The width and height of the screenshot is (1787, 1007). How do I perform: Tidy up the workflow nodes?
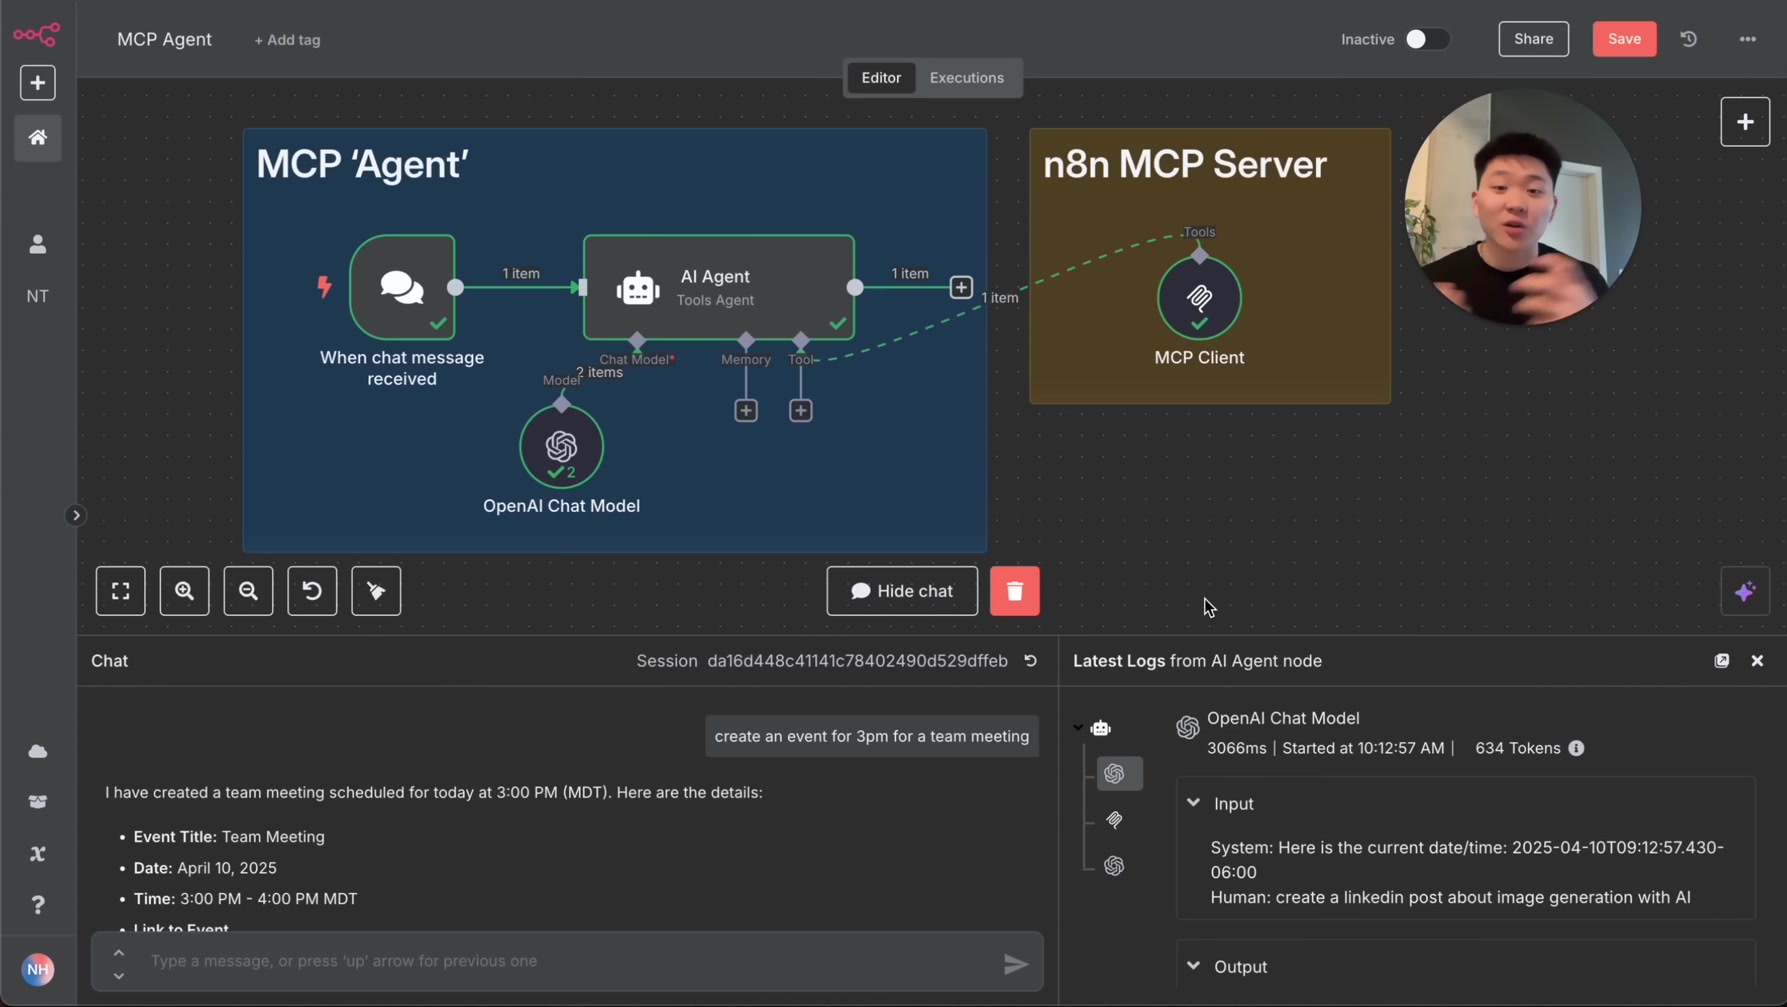[376, 591]
